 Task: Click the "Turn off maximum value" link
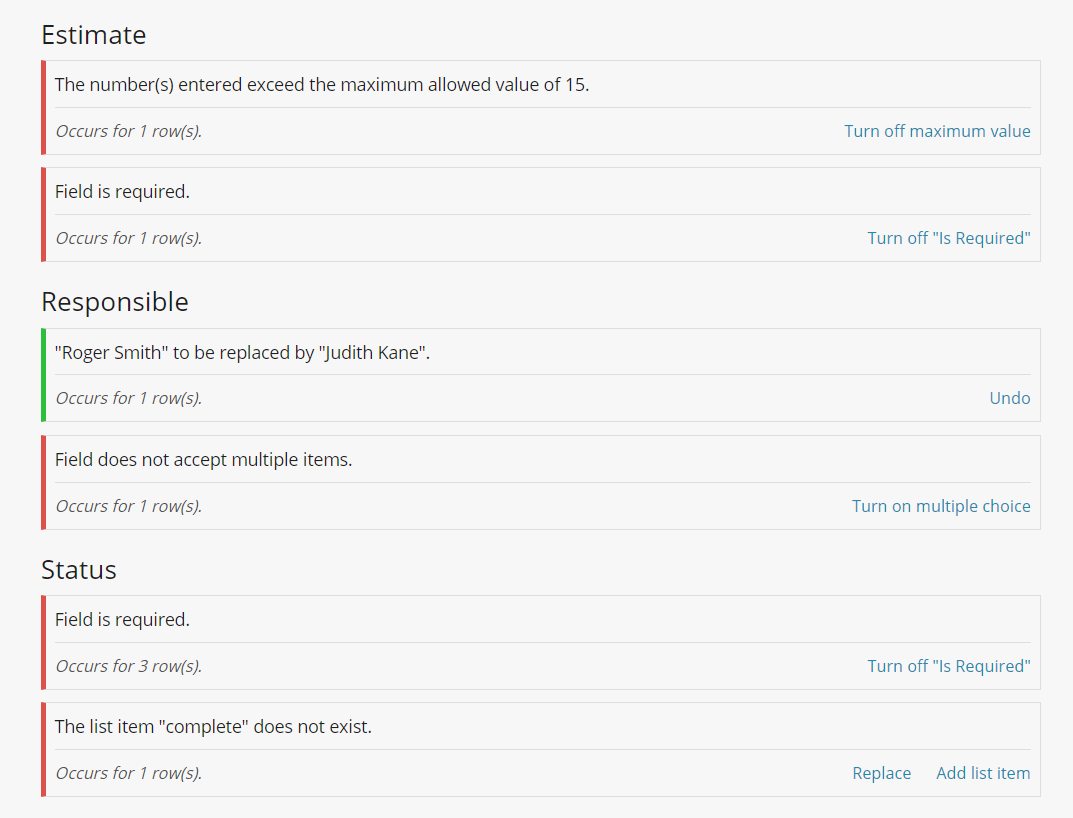937,131
